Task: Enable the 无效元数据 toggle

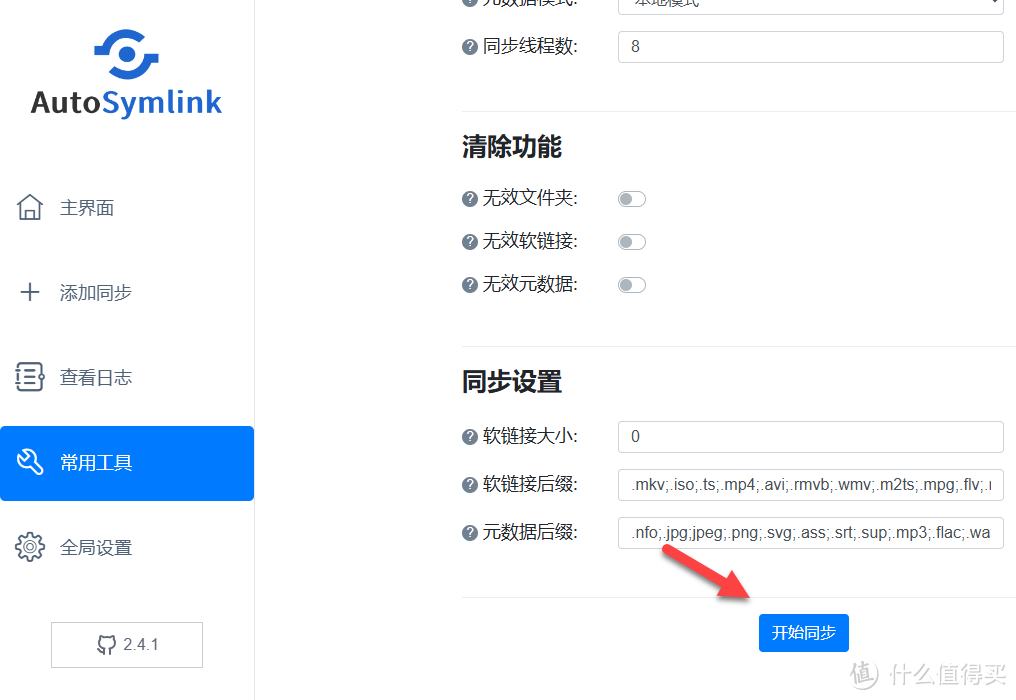Action: coord(631,284)
